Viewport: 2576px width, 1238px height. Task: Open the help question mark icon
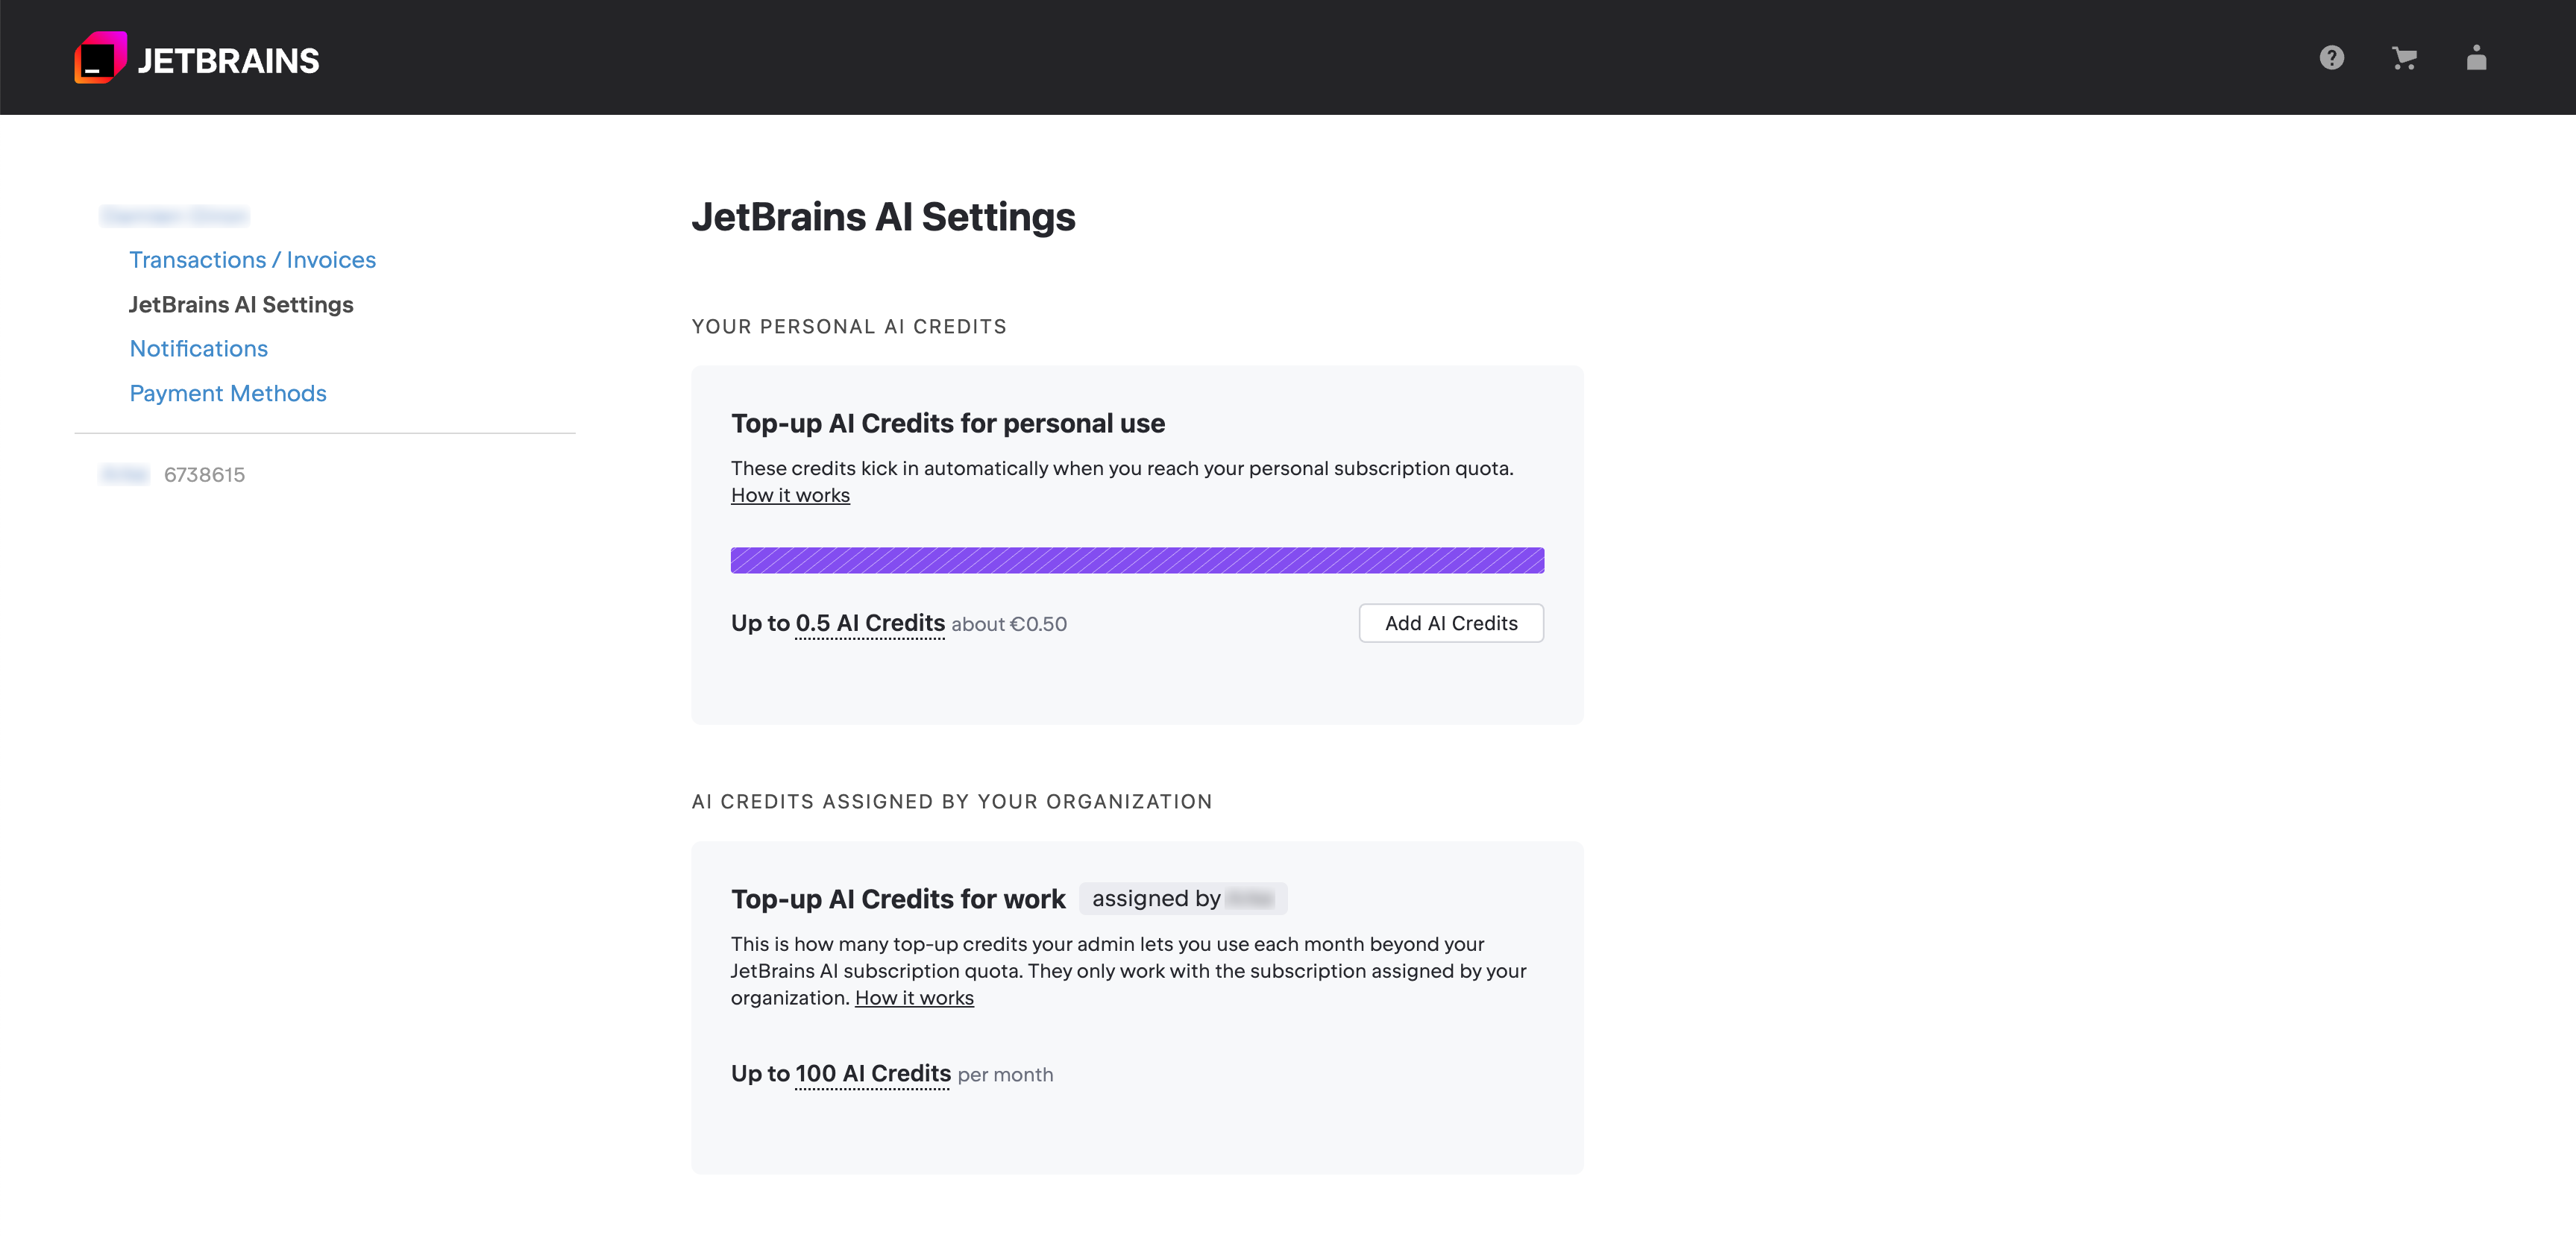click(x=2331, y=58)
